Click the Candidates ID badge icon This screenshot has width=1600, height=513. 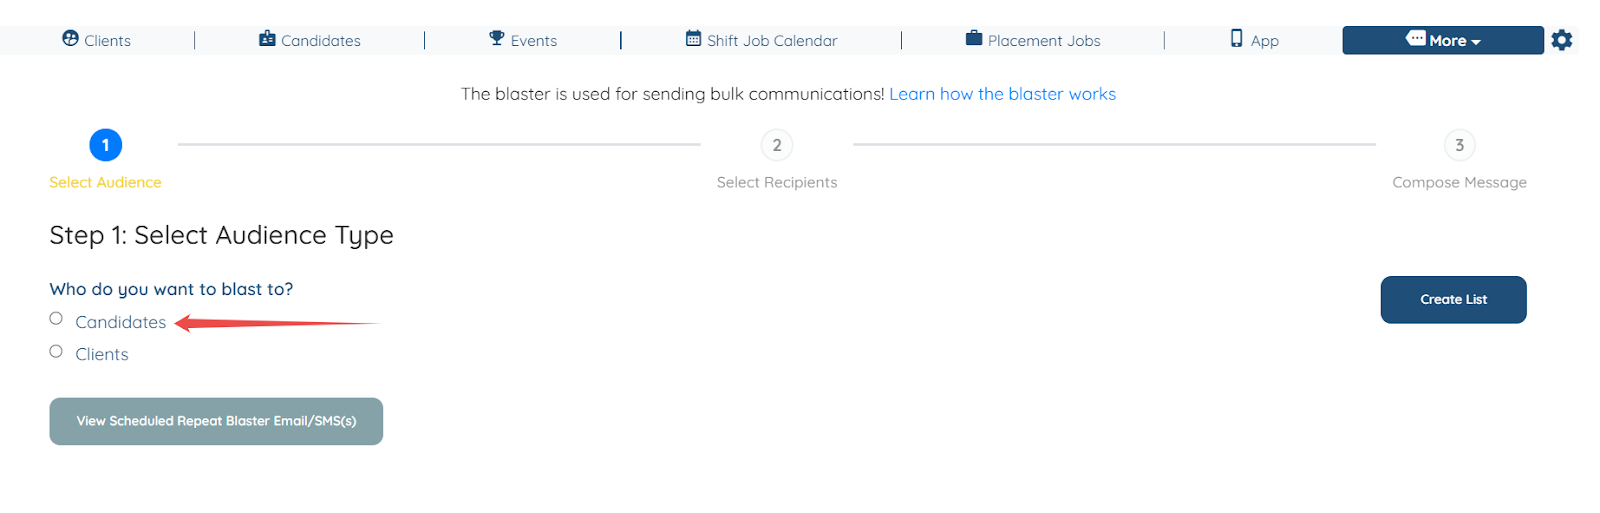pyautogui.click(x=267, y=39)
